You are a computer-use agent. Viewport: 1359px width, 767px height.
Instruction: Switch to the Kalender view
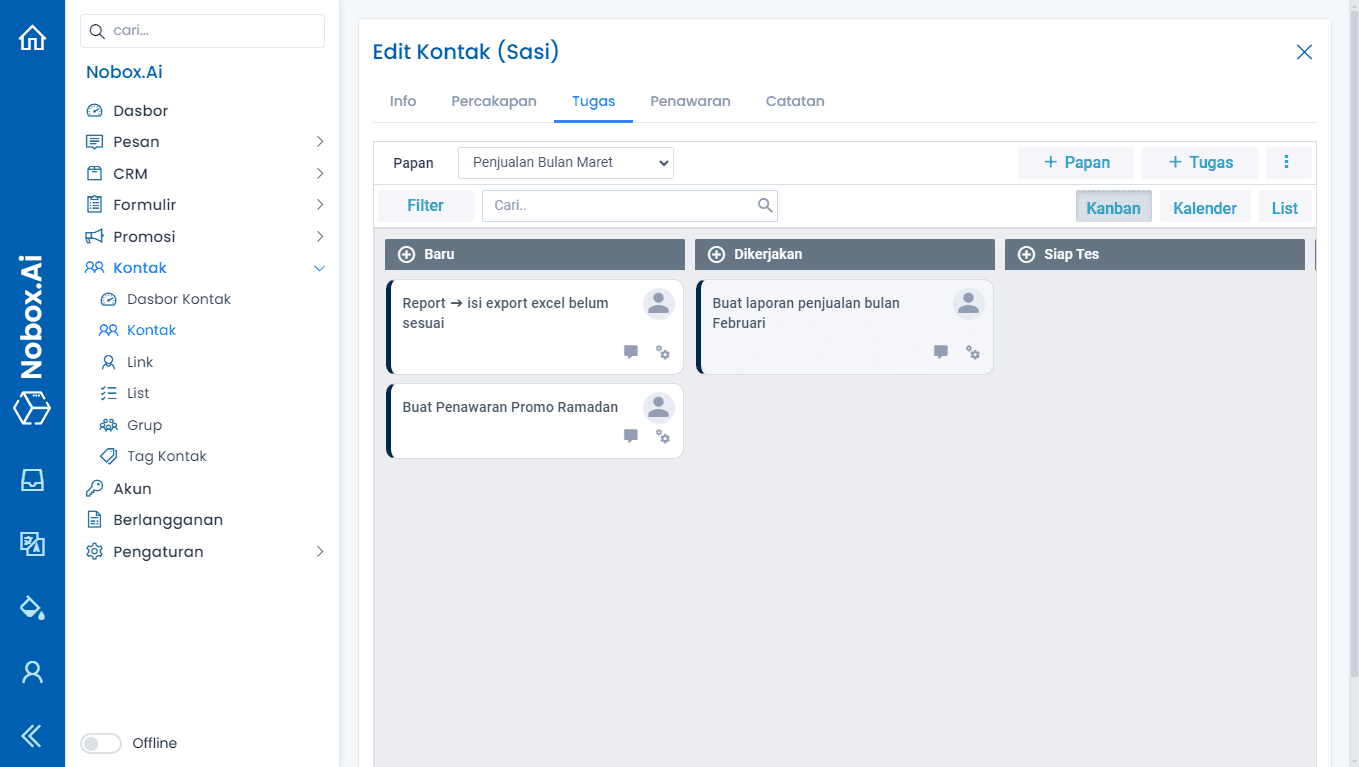(x=1204, y=208)
